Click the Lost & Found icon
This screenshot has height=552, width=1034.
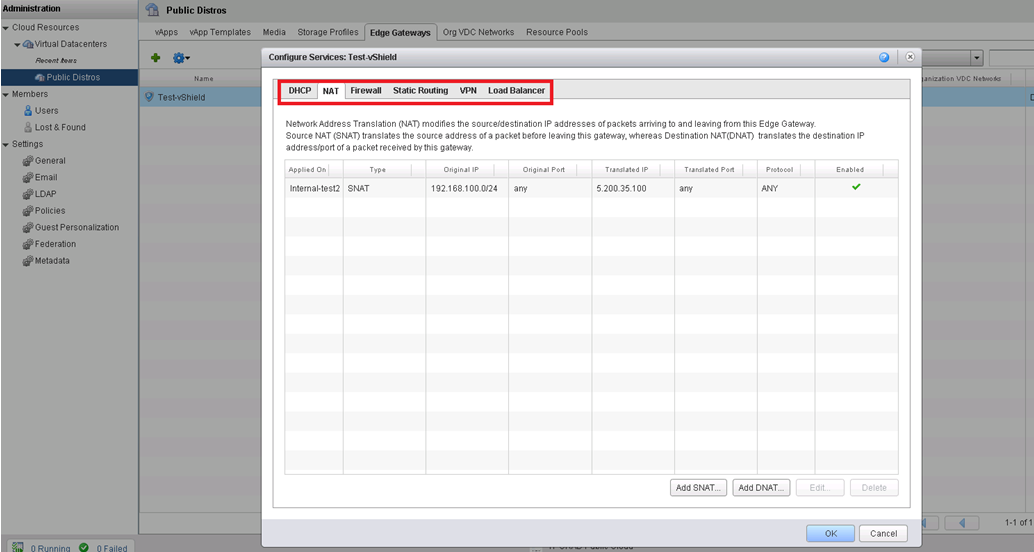pos(28,127)
